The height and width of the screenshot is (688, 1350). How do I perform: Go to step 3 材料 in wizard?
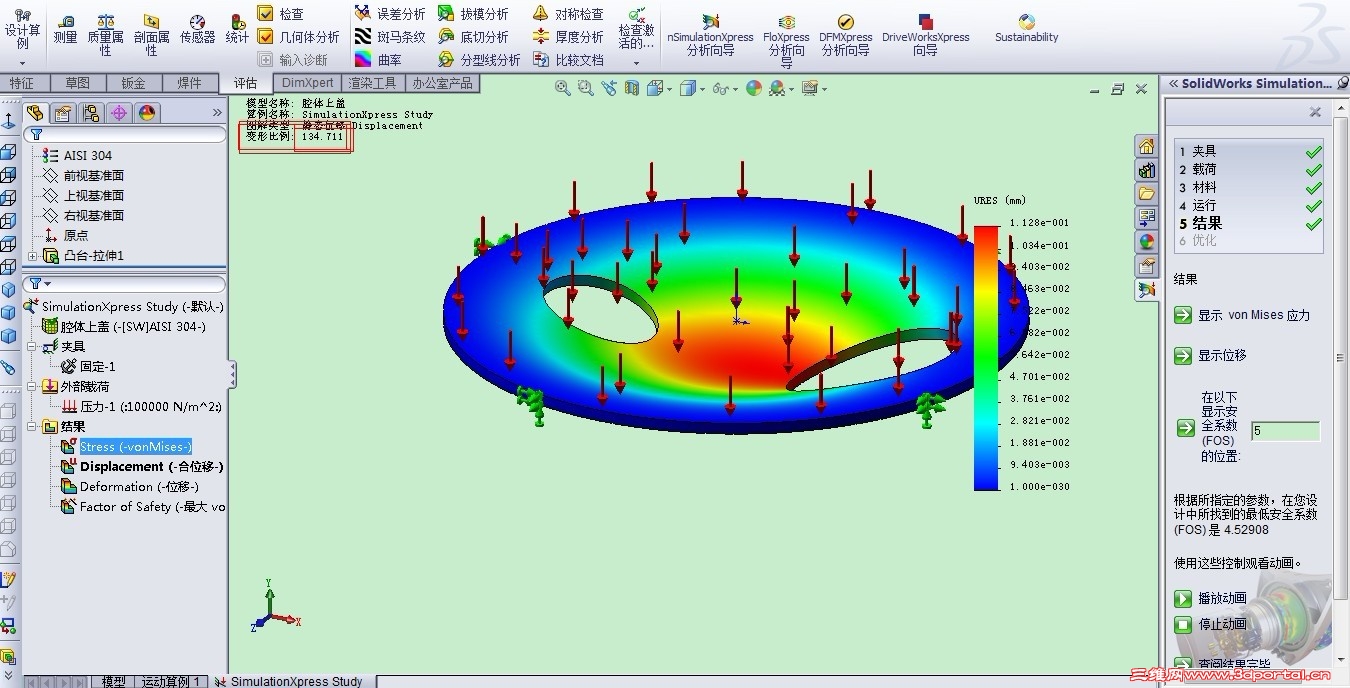pyautogui.click(x=1249, y=187)
